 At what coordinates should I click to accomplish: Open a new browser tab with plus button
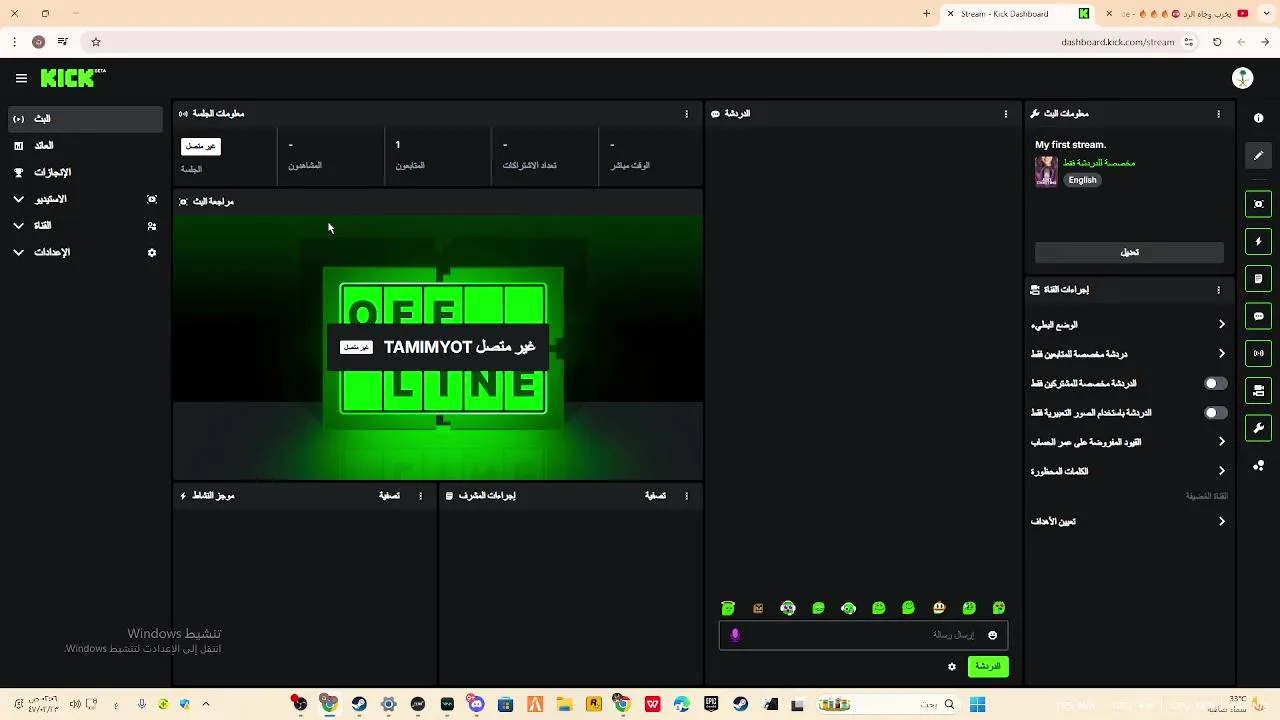[926, 14]
